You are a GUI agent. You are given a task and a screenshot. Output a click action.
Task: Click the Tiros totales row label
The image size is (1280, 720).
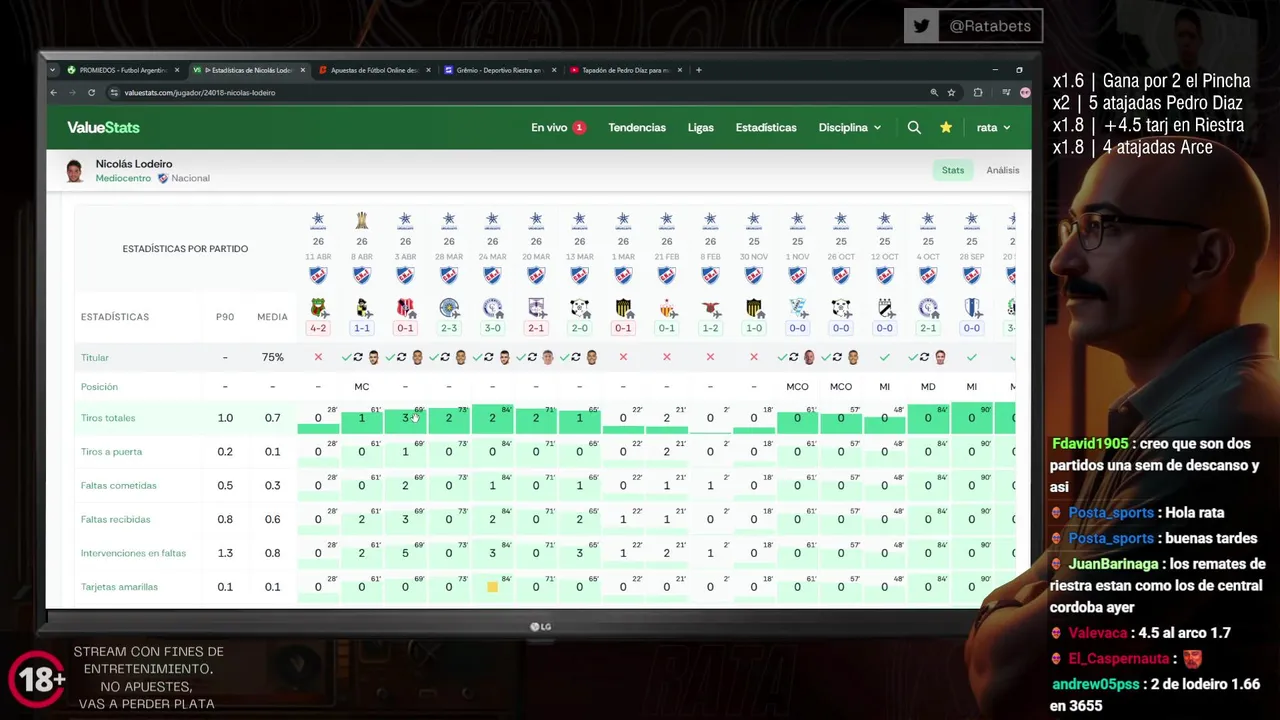(x=108, y=418)
